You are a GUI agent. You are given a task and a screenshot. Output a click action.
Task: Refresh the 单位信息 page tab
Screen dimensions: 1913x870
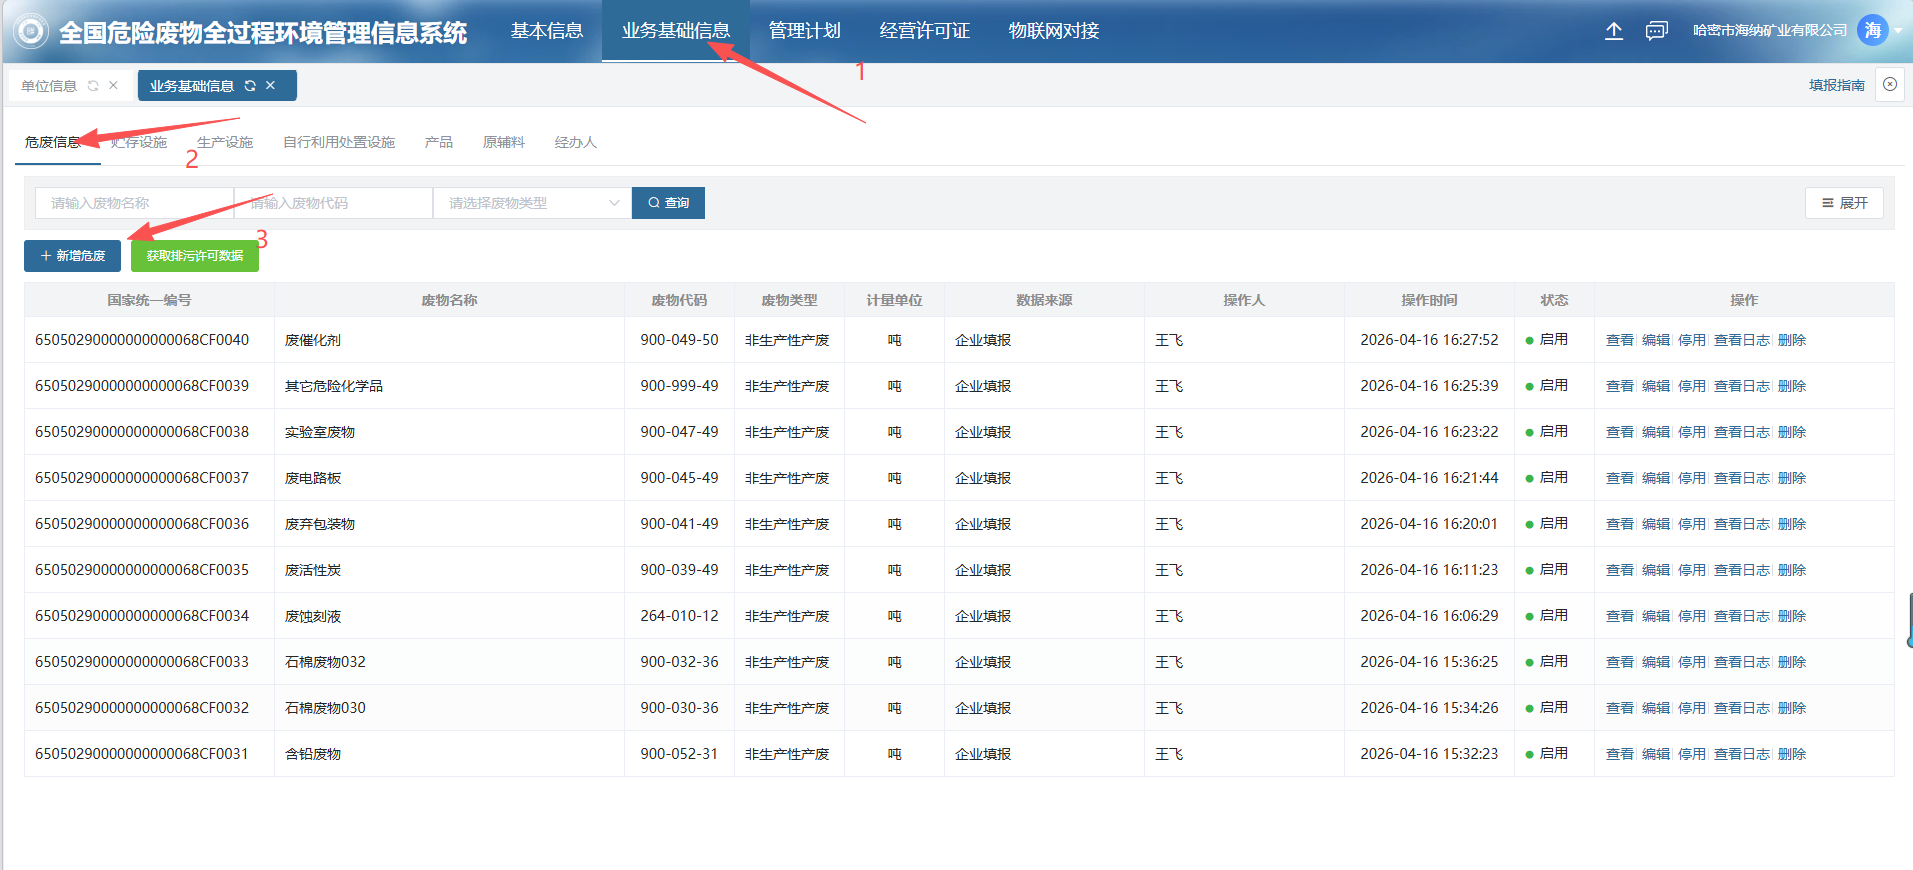pos(93,86)
